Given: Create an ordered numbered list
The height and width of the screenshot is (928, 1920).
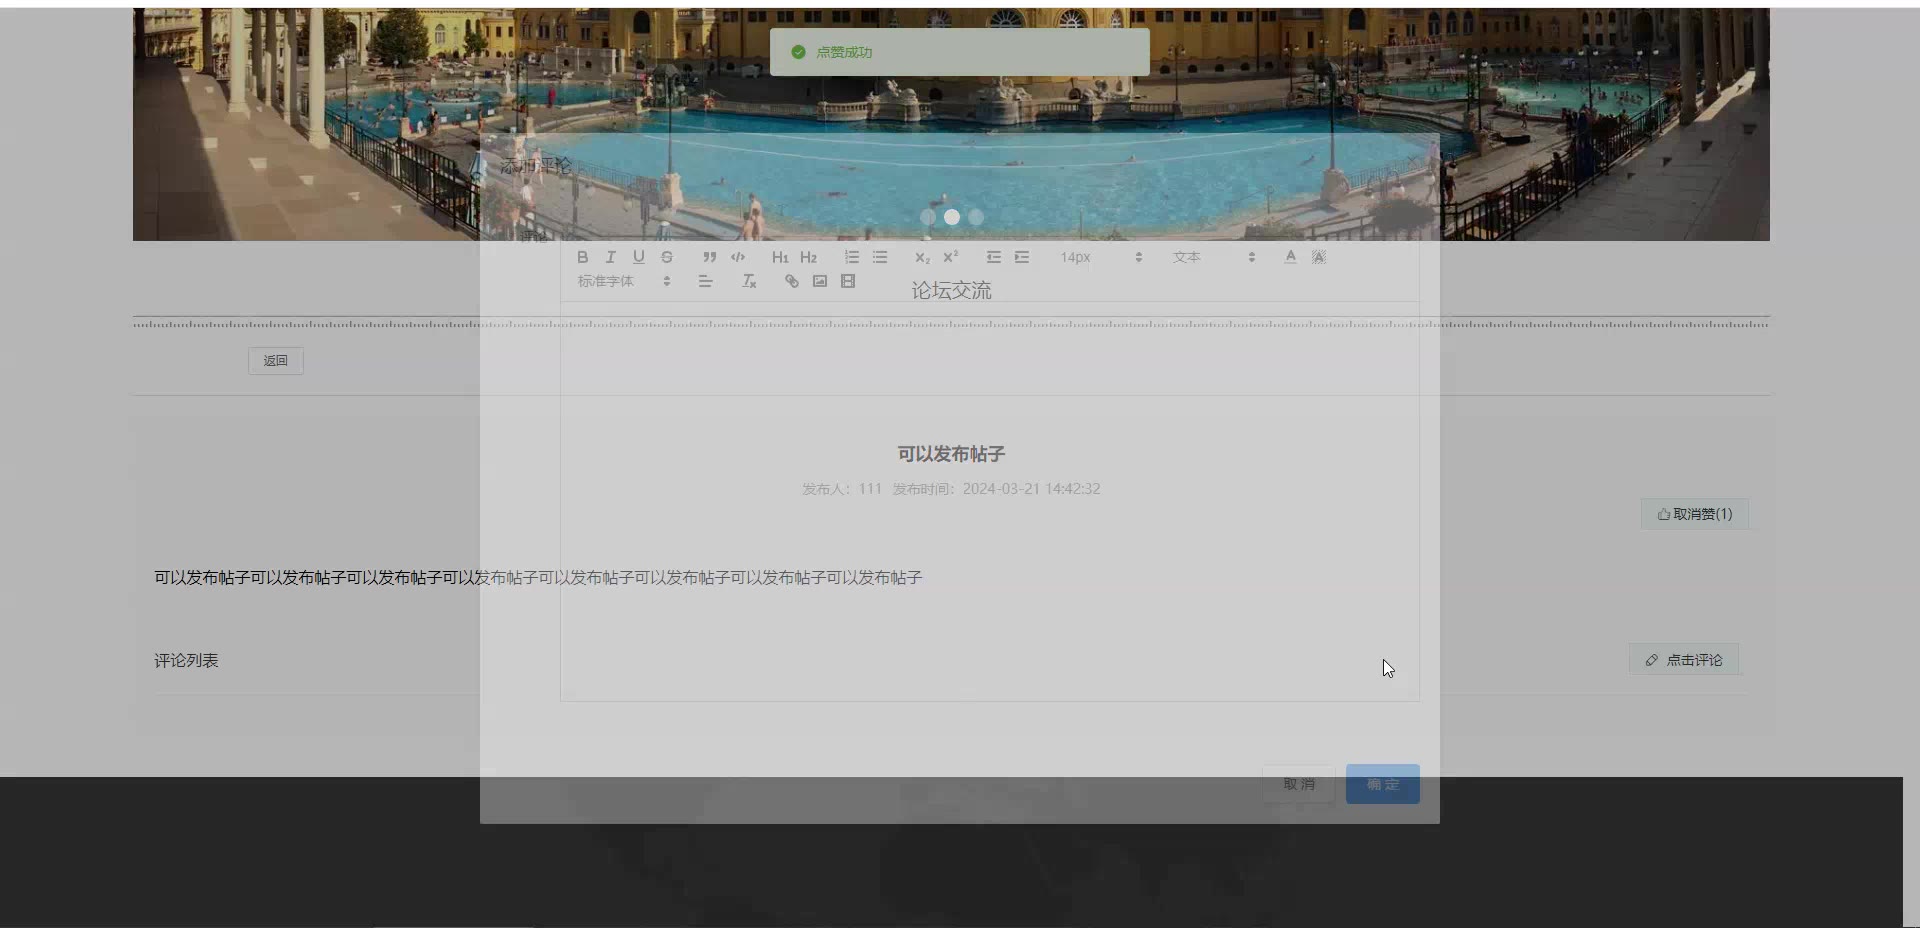Looking at the screenshot, I should tap(851, 257).
